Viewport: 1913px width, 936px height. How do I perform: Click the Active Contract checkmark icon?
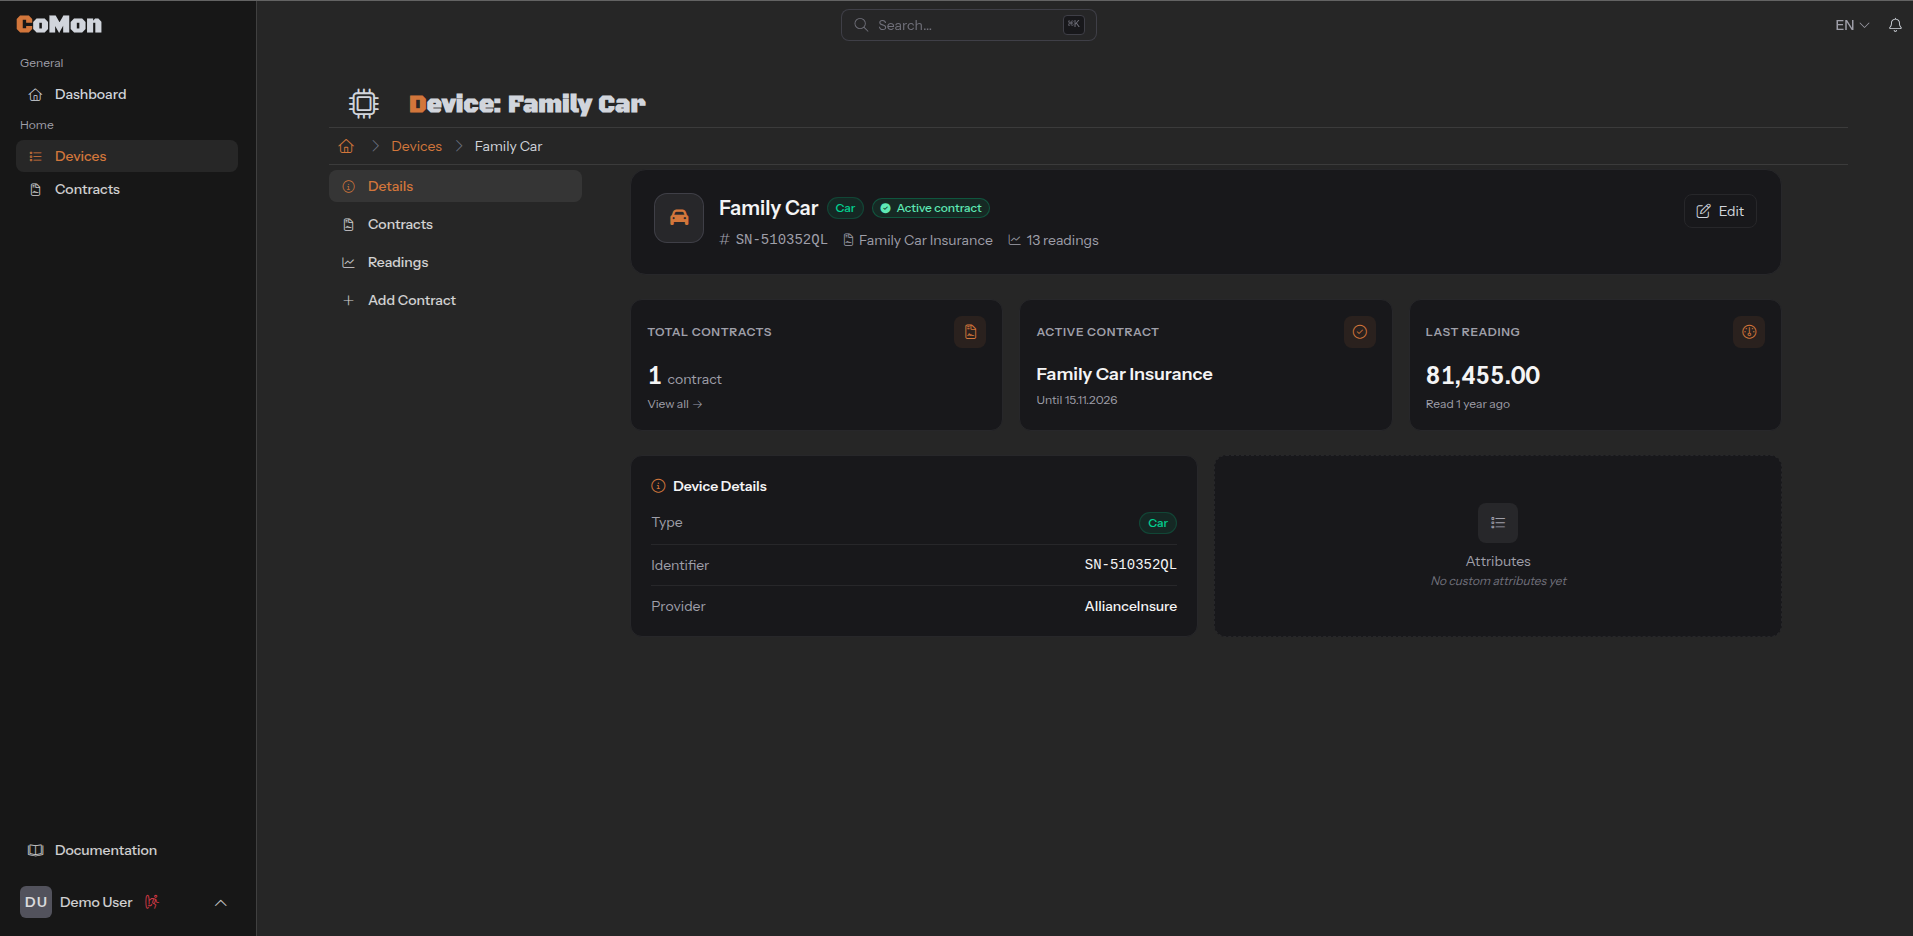[x=1360, y=332]
